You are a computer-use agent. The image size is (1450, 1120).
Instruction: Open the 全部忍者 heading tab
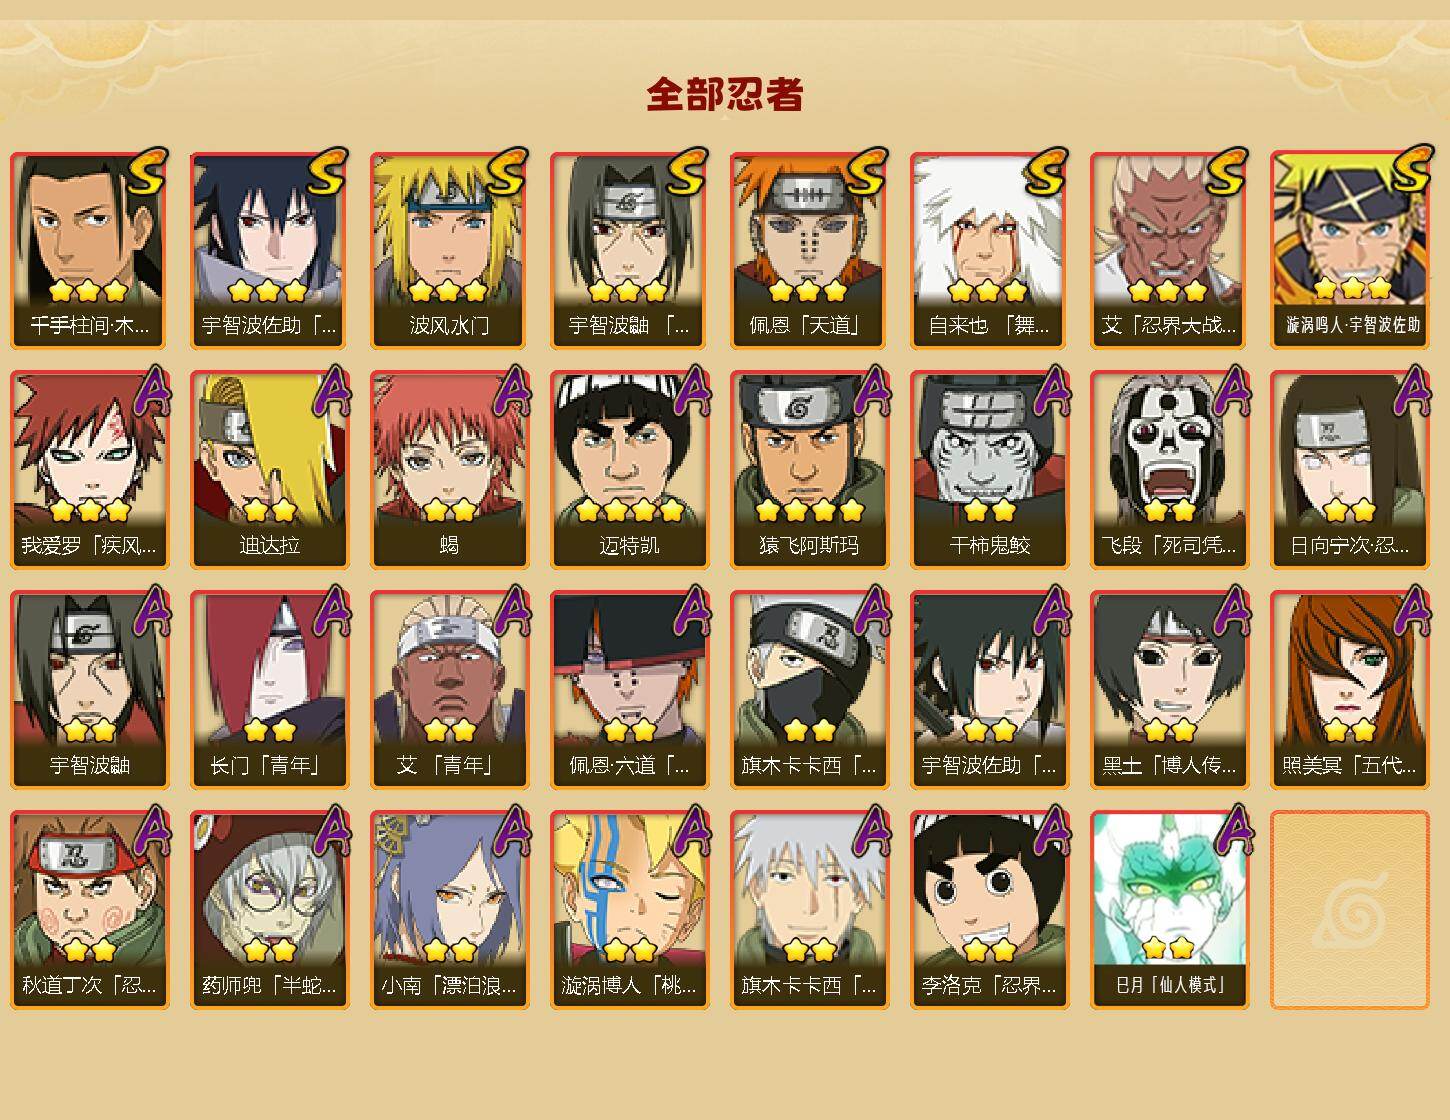pos(725,94)
